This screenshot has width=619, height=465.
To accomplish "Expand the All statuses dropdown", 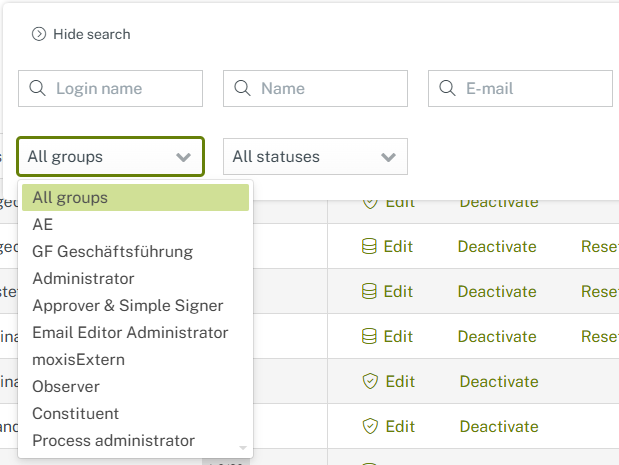I will 315,157.
